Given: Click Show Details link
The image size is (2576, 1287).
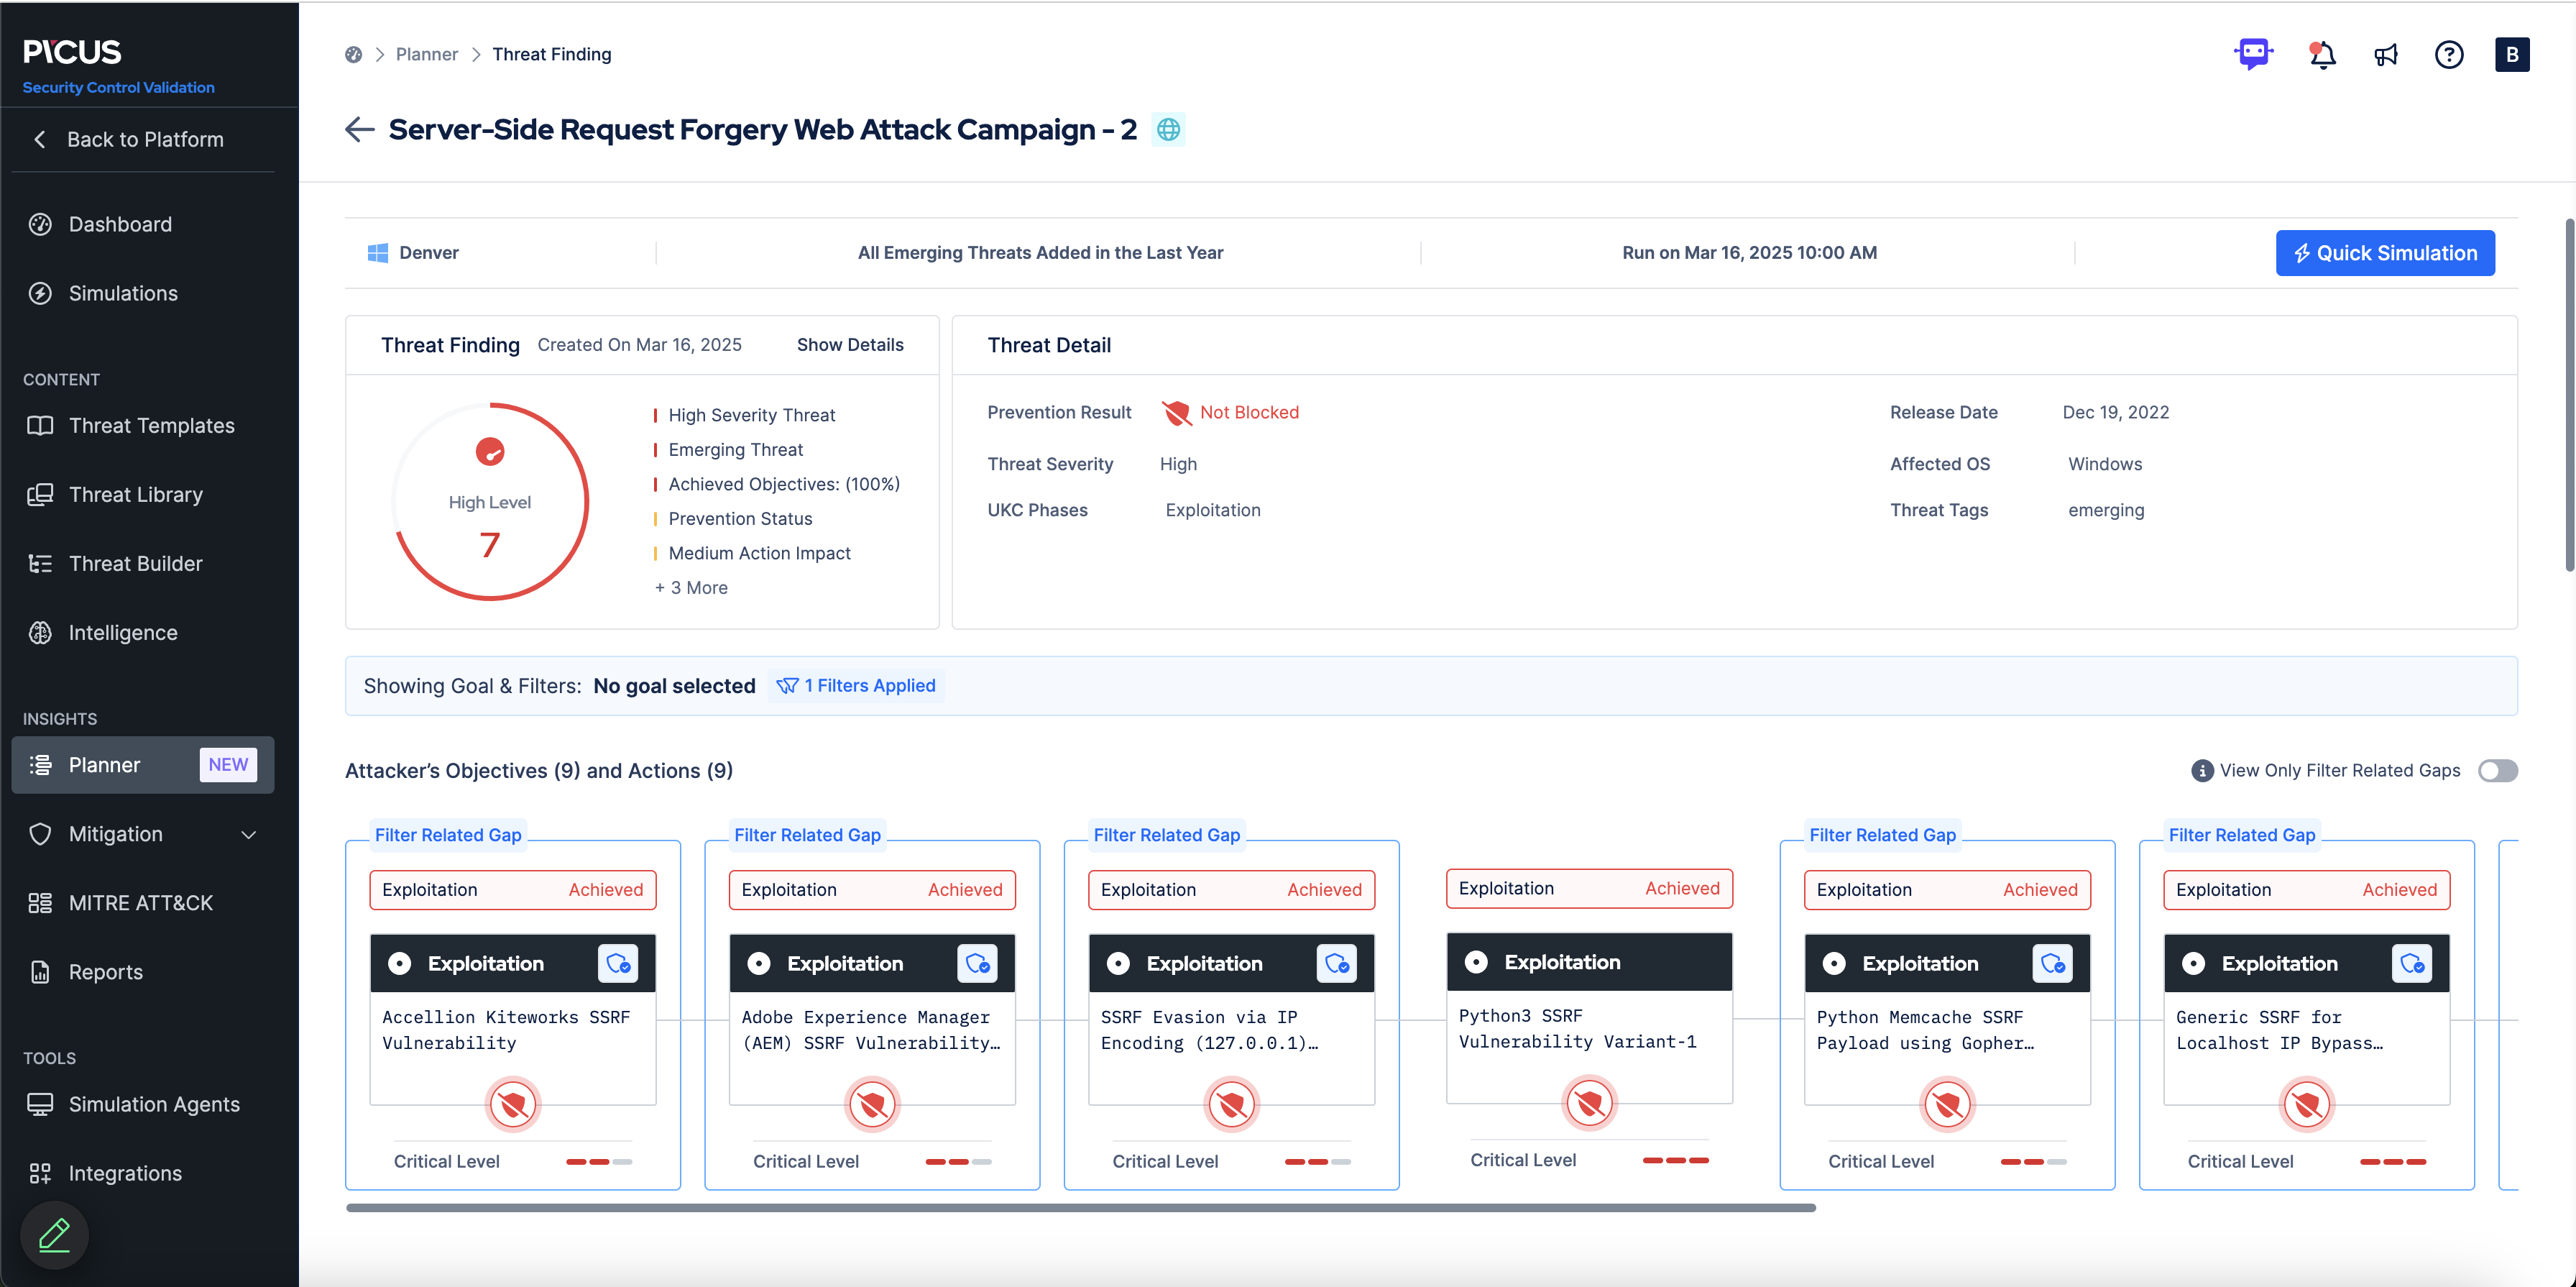Looking at the screenshot, I should [849, 345].
